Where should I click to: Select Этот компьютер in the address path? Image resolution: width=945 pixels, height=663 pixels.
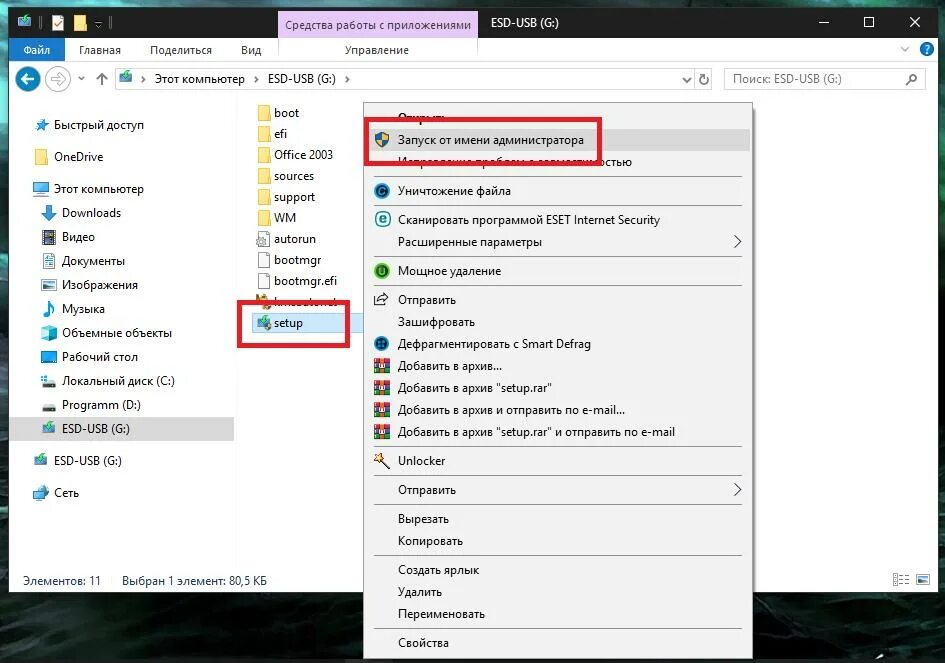(199, 79)
